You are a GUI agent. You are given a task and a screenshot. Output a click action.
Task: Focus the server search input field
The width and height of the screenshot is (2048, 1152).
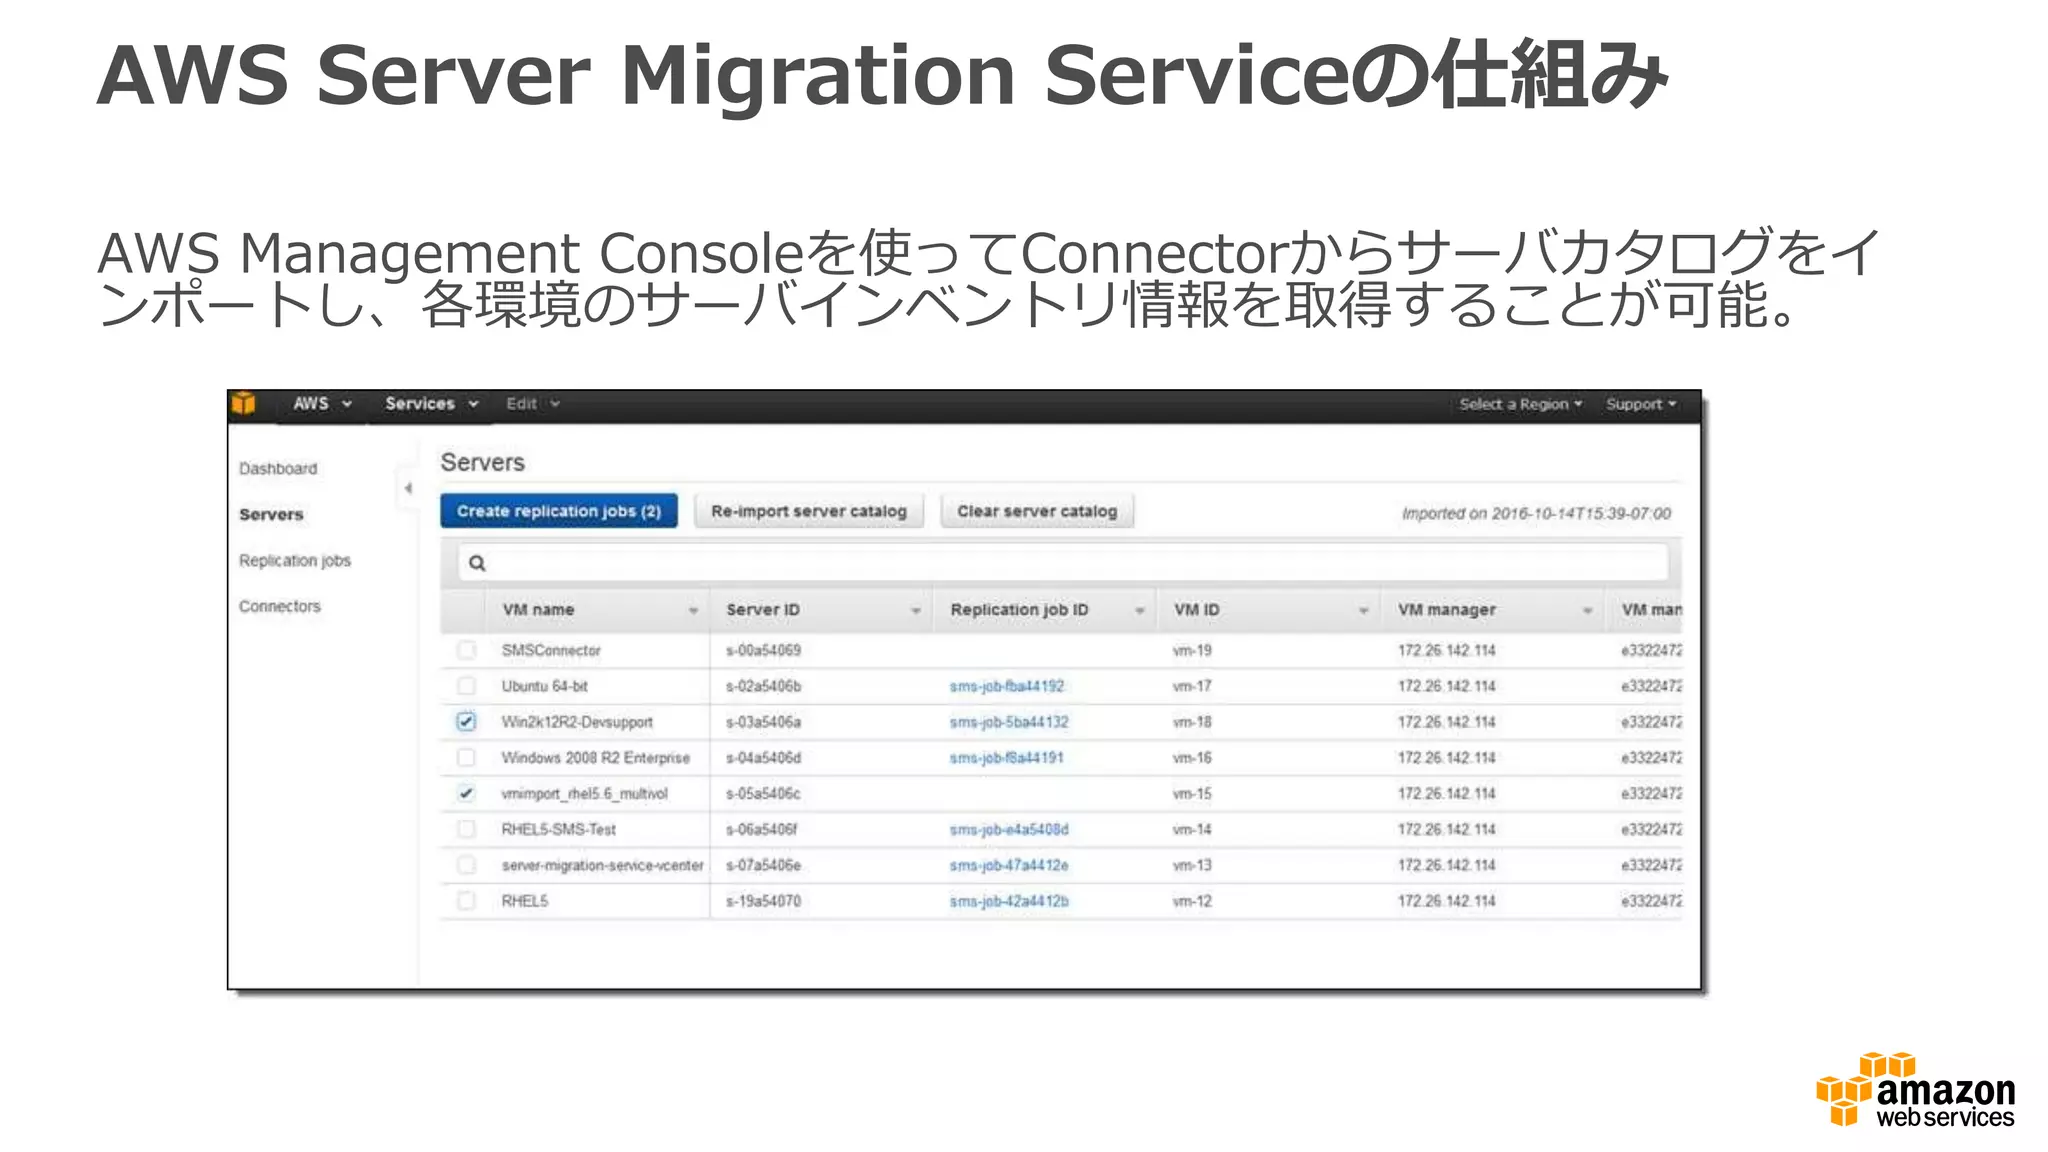[x=1063, y=563]
